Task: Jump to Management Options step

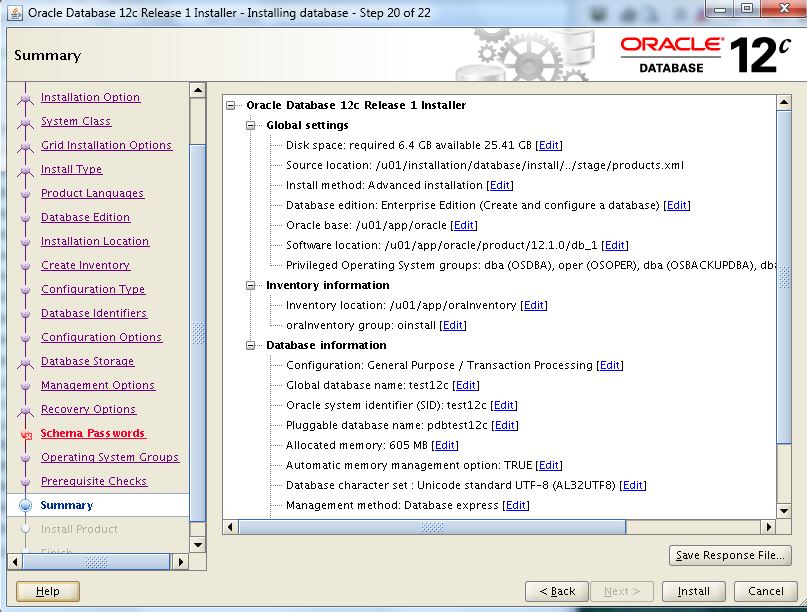Action: [98, 386]
